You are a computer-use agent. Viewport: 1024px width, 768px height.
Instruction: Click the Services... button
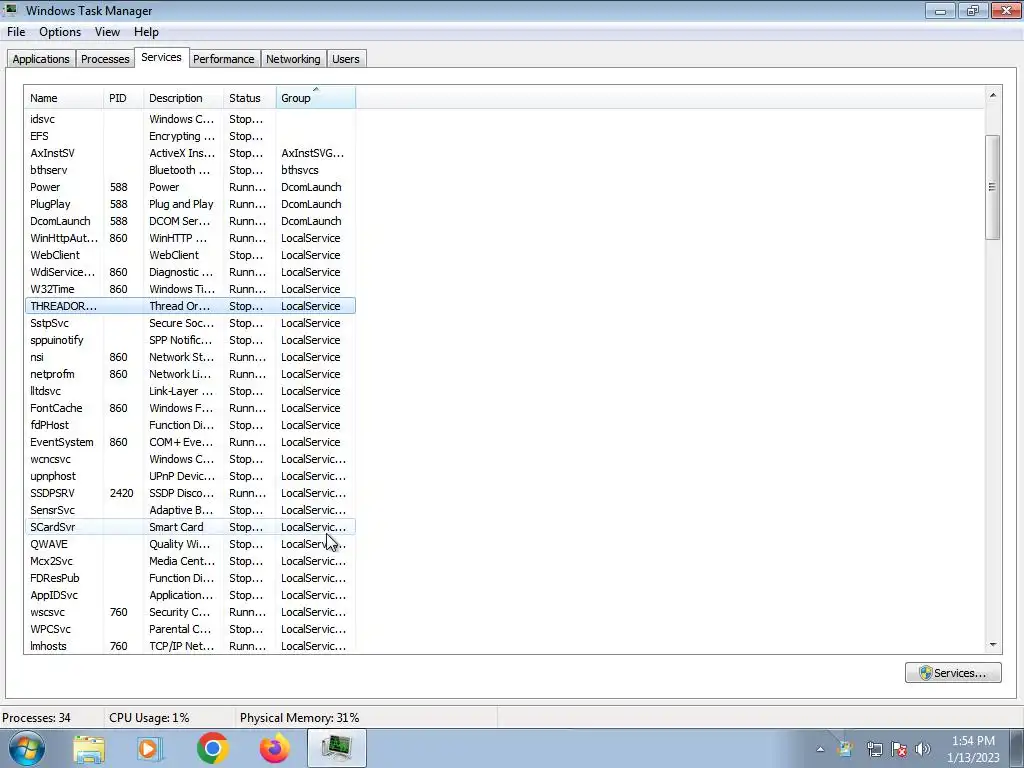(953, 673)
